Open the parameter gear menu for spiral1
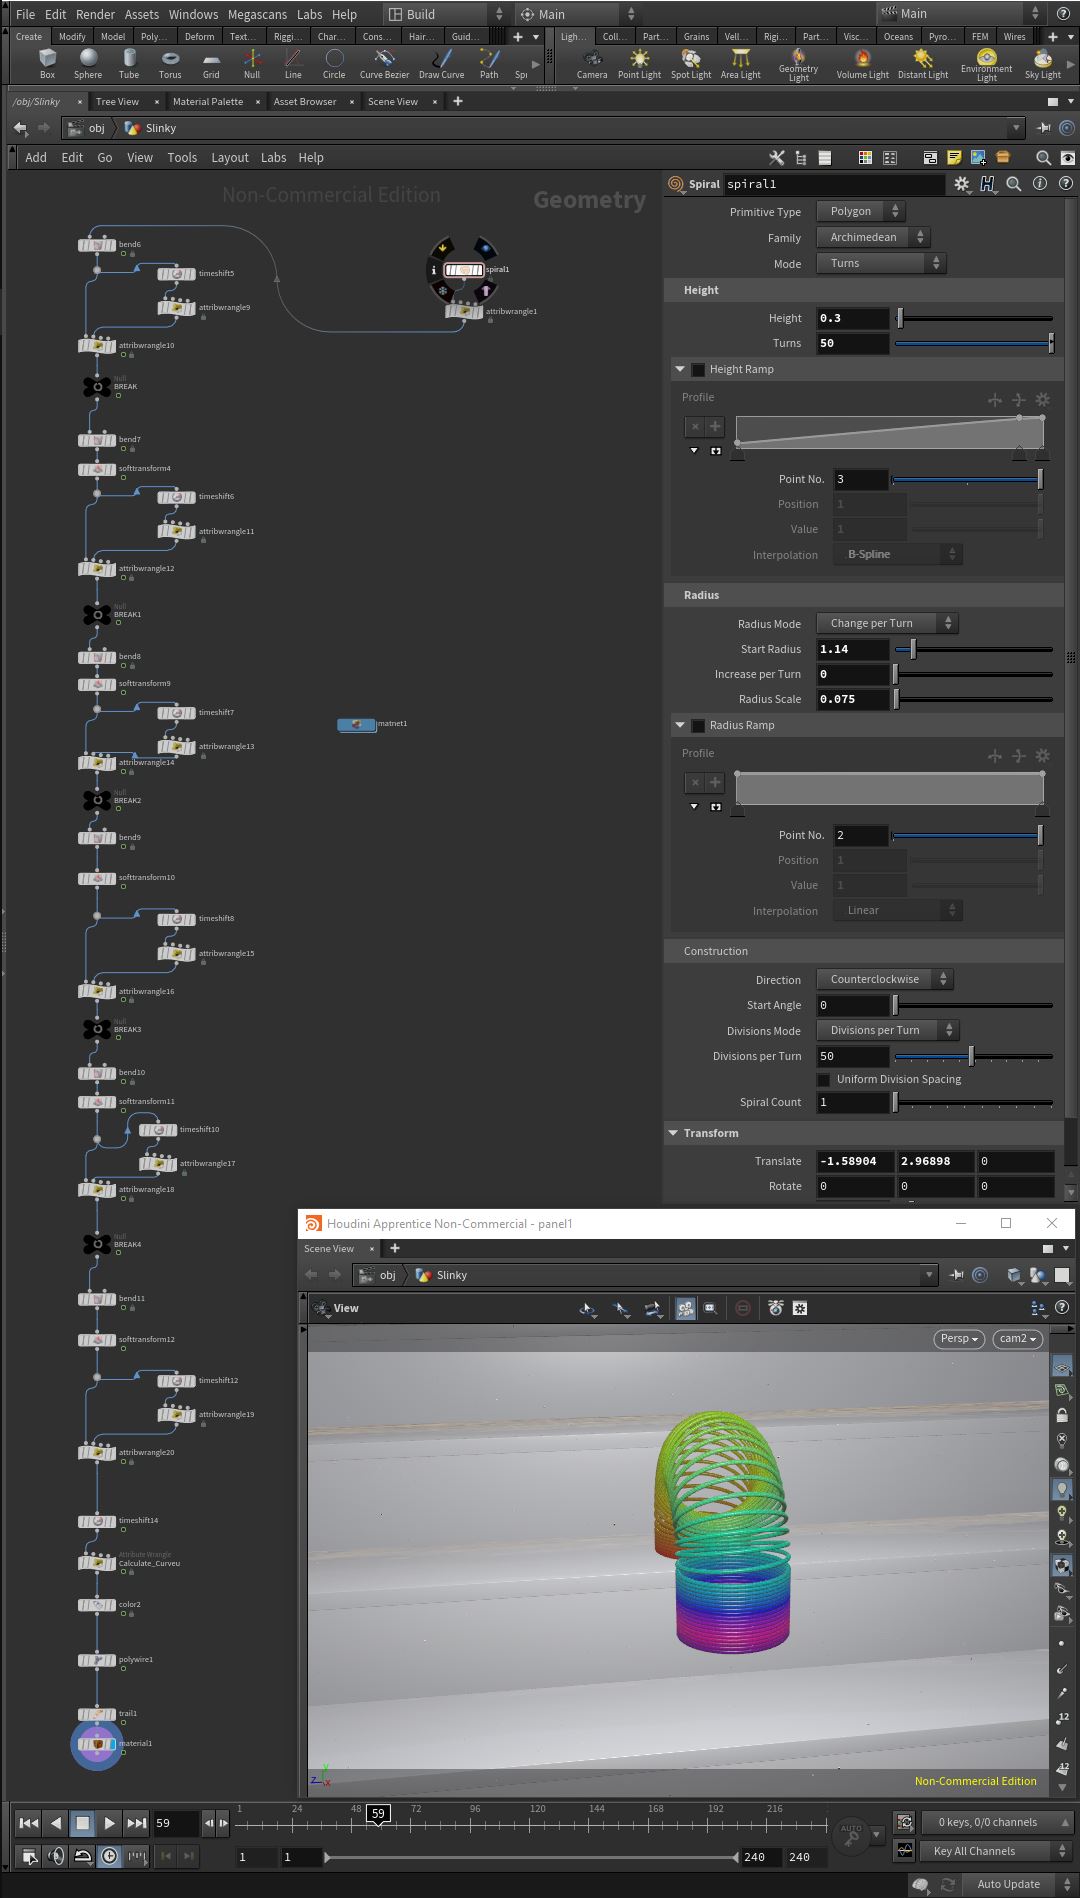Viewport: 1080px width, 1898px height. (962, 184)
